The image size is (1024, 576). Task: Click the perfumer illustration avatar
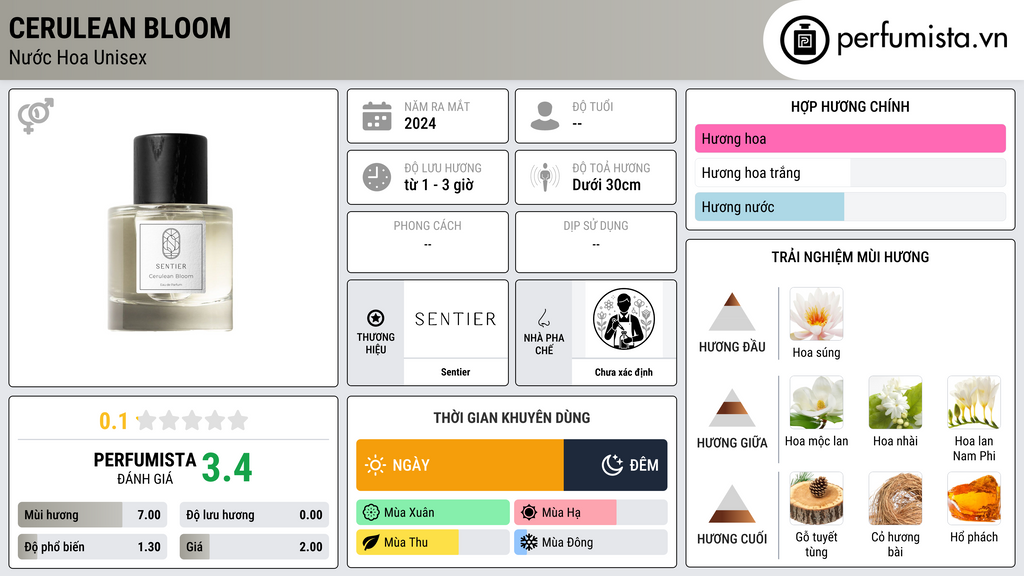pyautogui.click(x=624, y=319)
